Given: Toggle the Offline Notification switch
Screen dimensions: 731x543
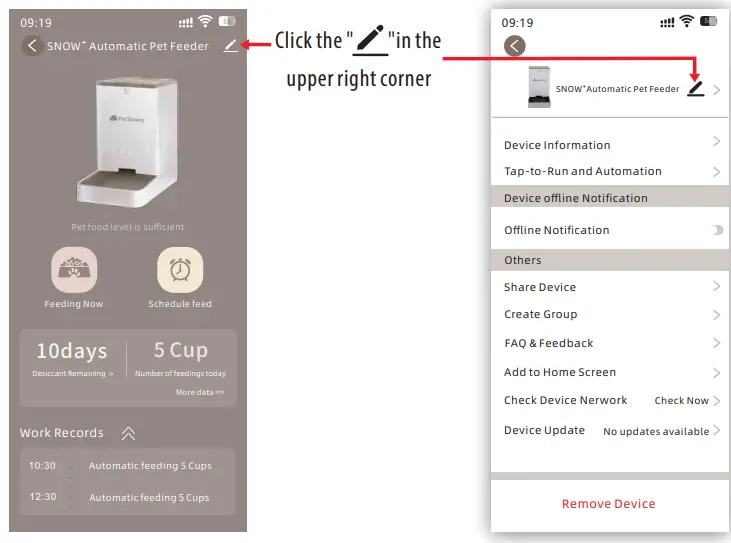Looking at the screenshot, I should click(x=717, y=230).
